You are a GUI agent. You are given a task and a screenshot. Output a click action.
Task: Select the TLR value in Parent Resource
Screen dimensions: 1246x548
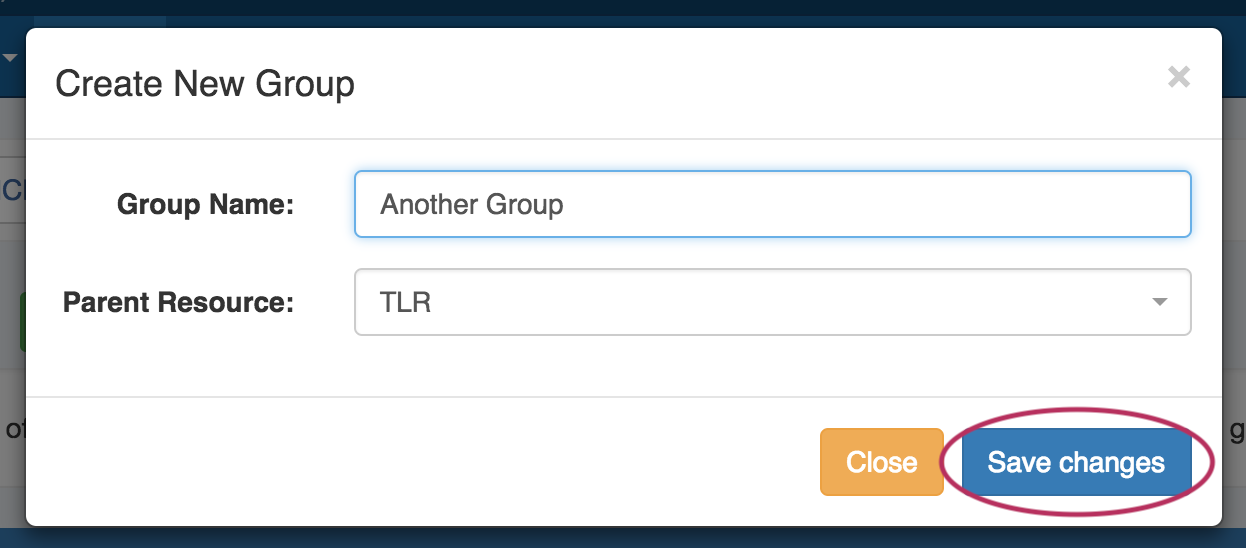406,302
